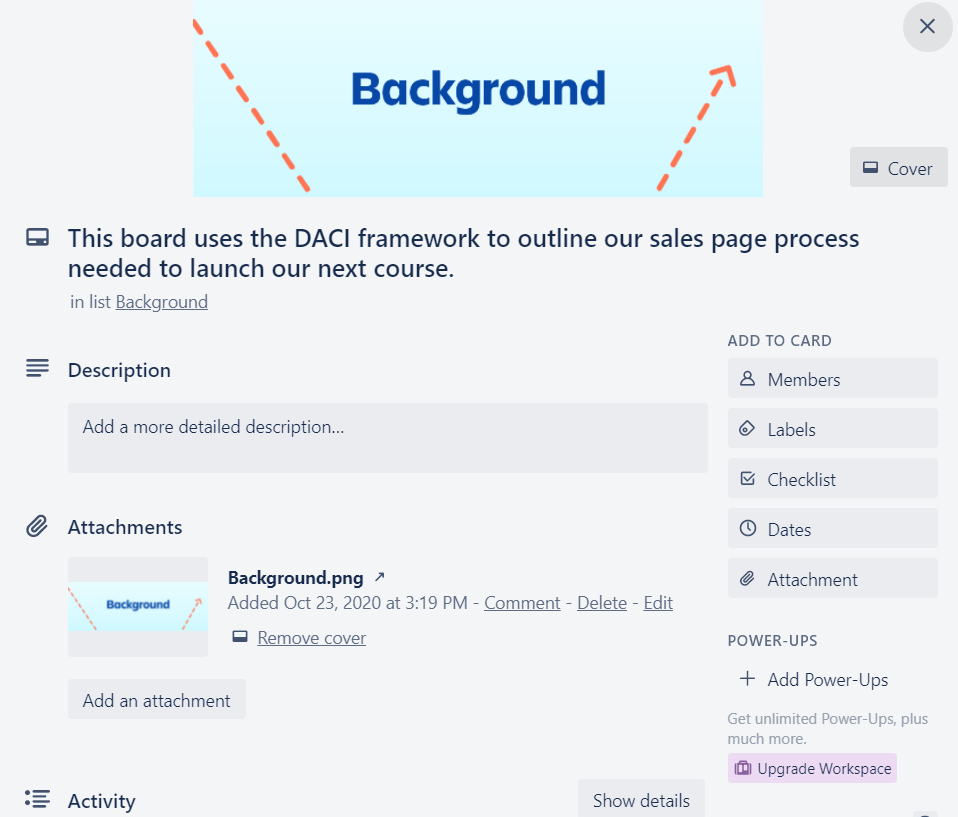958x817 pixels.
Task: Click the monitor icon on the Cover button
Action: (x=871, y=167)
